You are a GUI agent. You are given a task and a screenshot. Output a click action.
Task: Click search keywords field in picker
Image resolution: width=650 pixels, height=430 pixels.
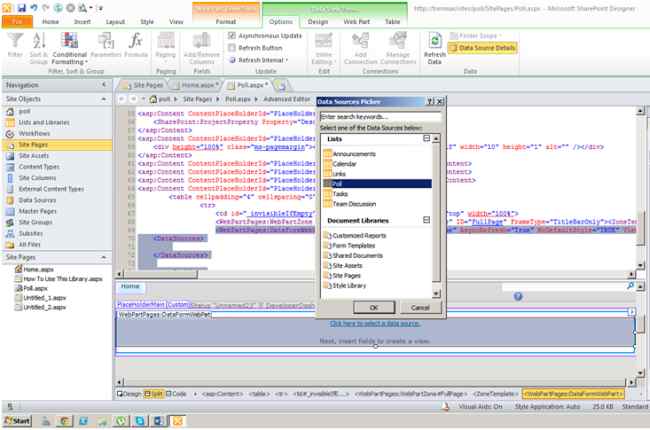(x=380, y=117)
